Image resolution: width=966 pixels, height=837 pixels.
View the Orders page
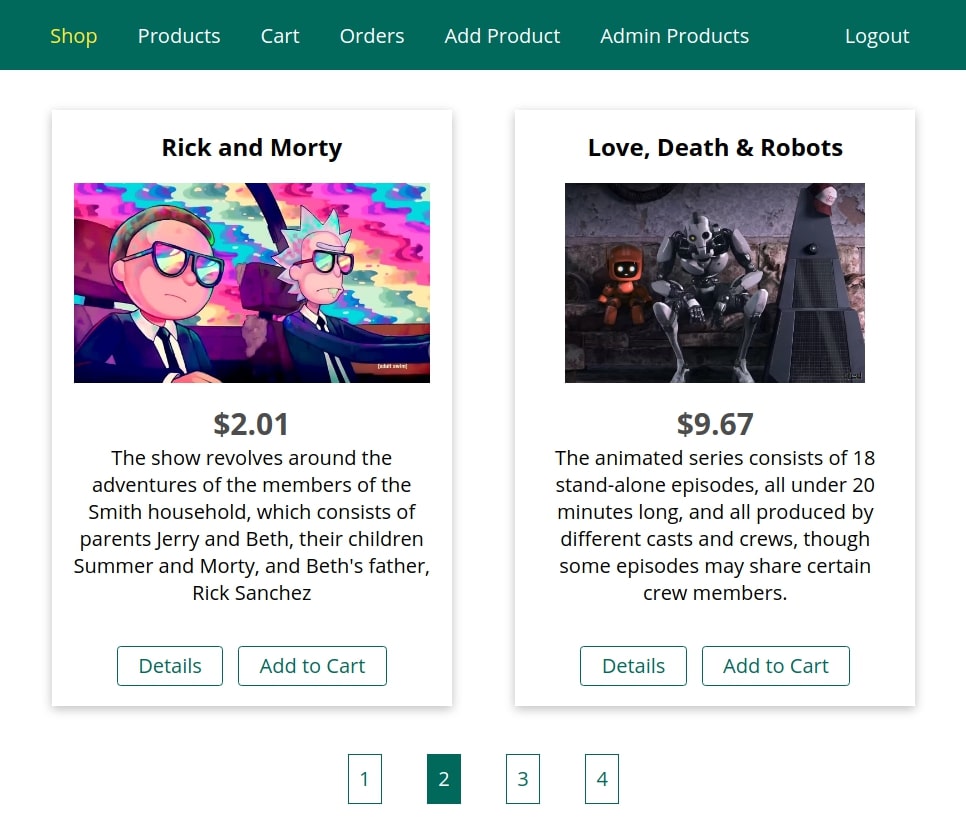[x=371, y=36]
